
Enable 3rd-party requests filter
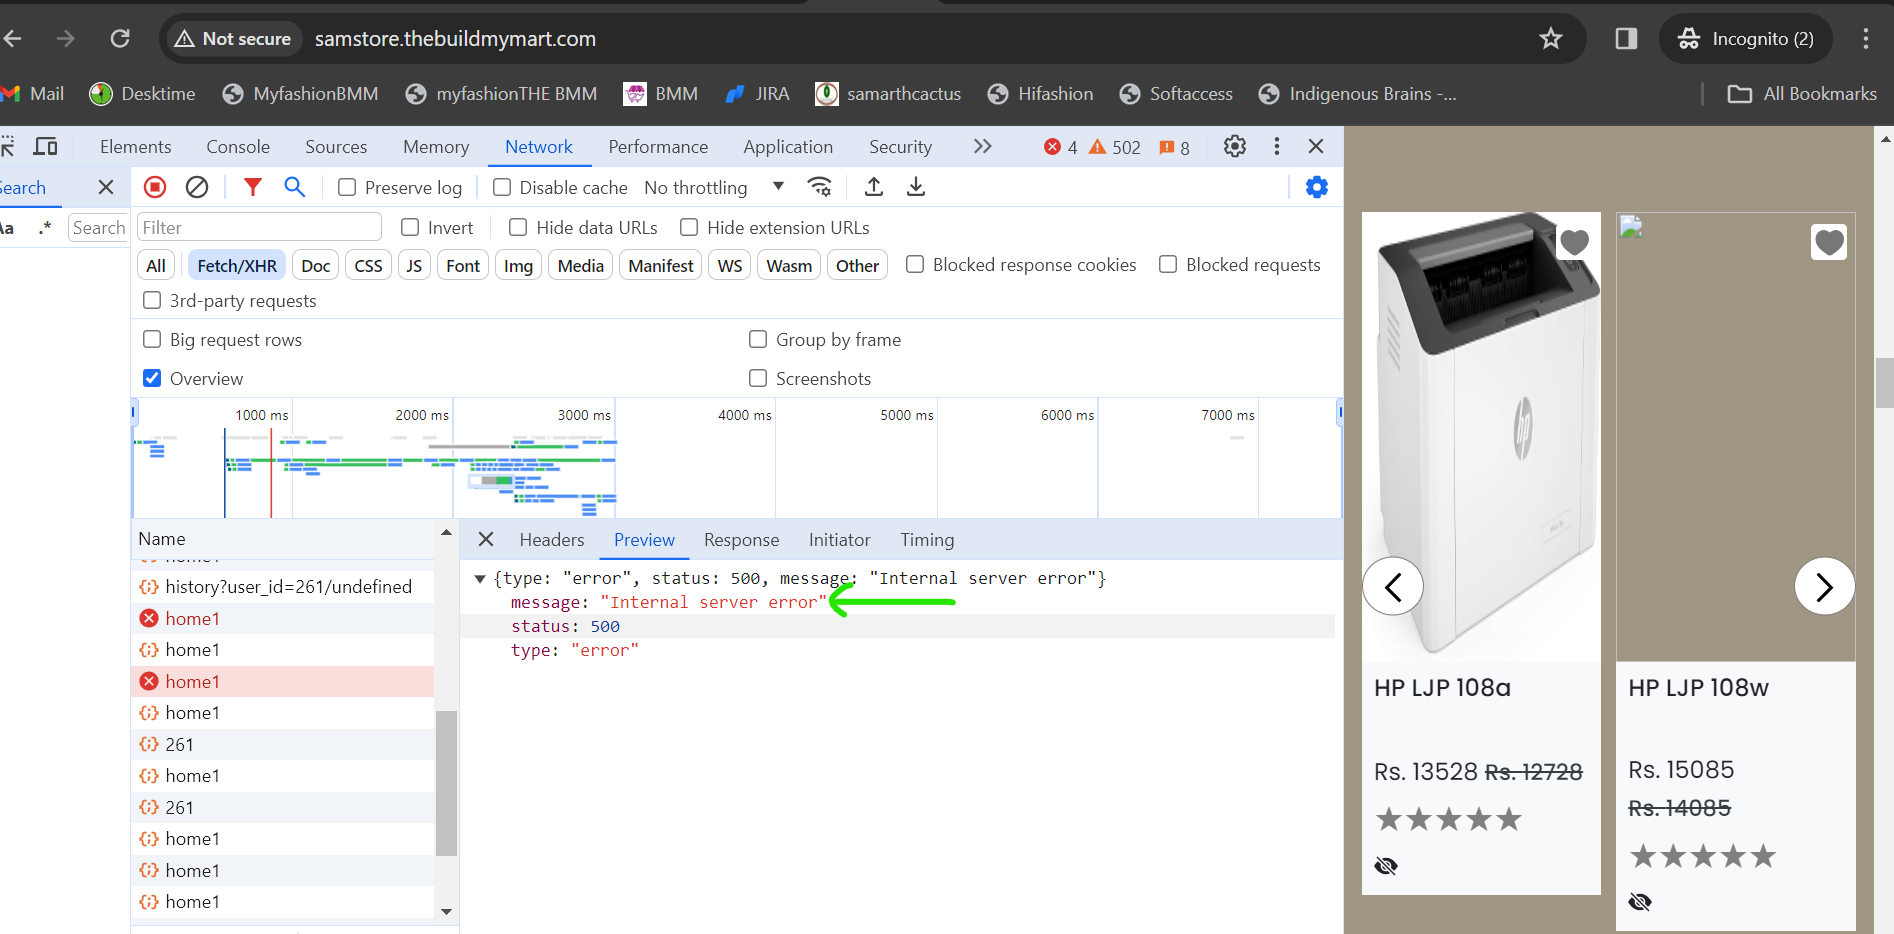point(152,301)
